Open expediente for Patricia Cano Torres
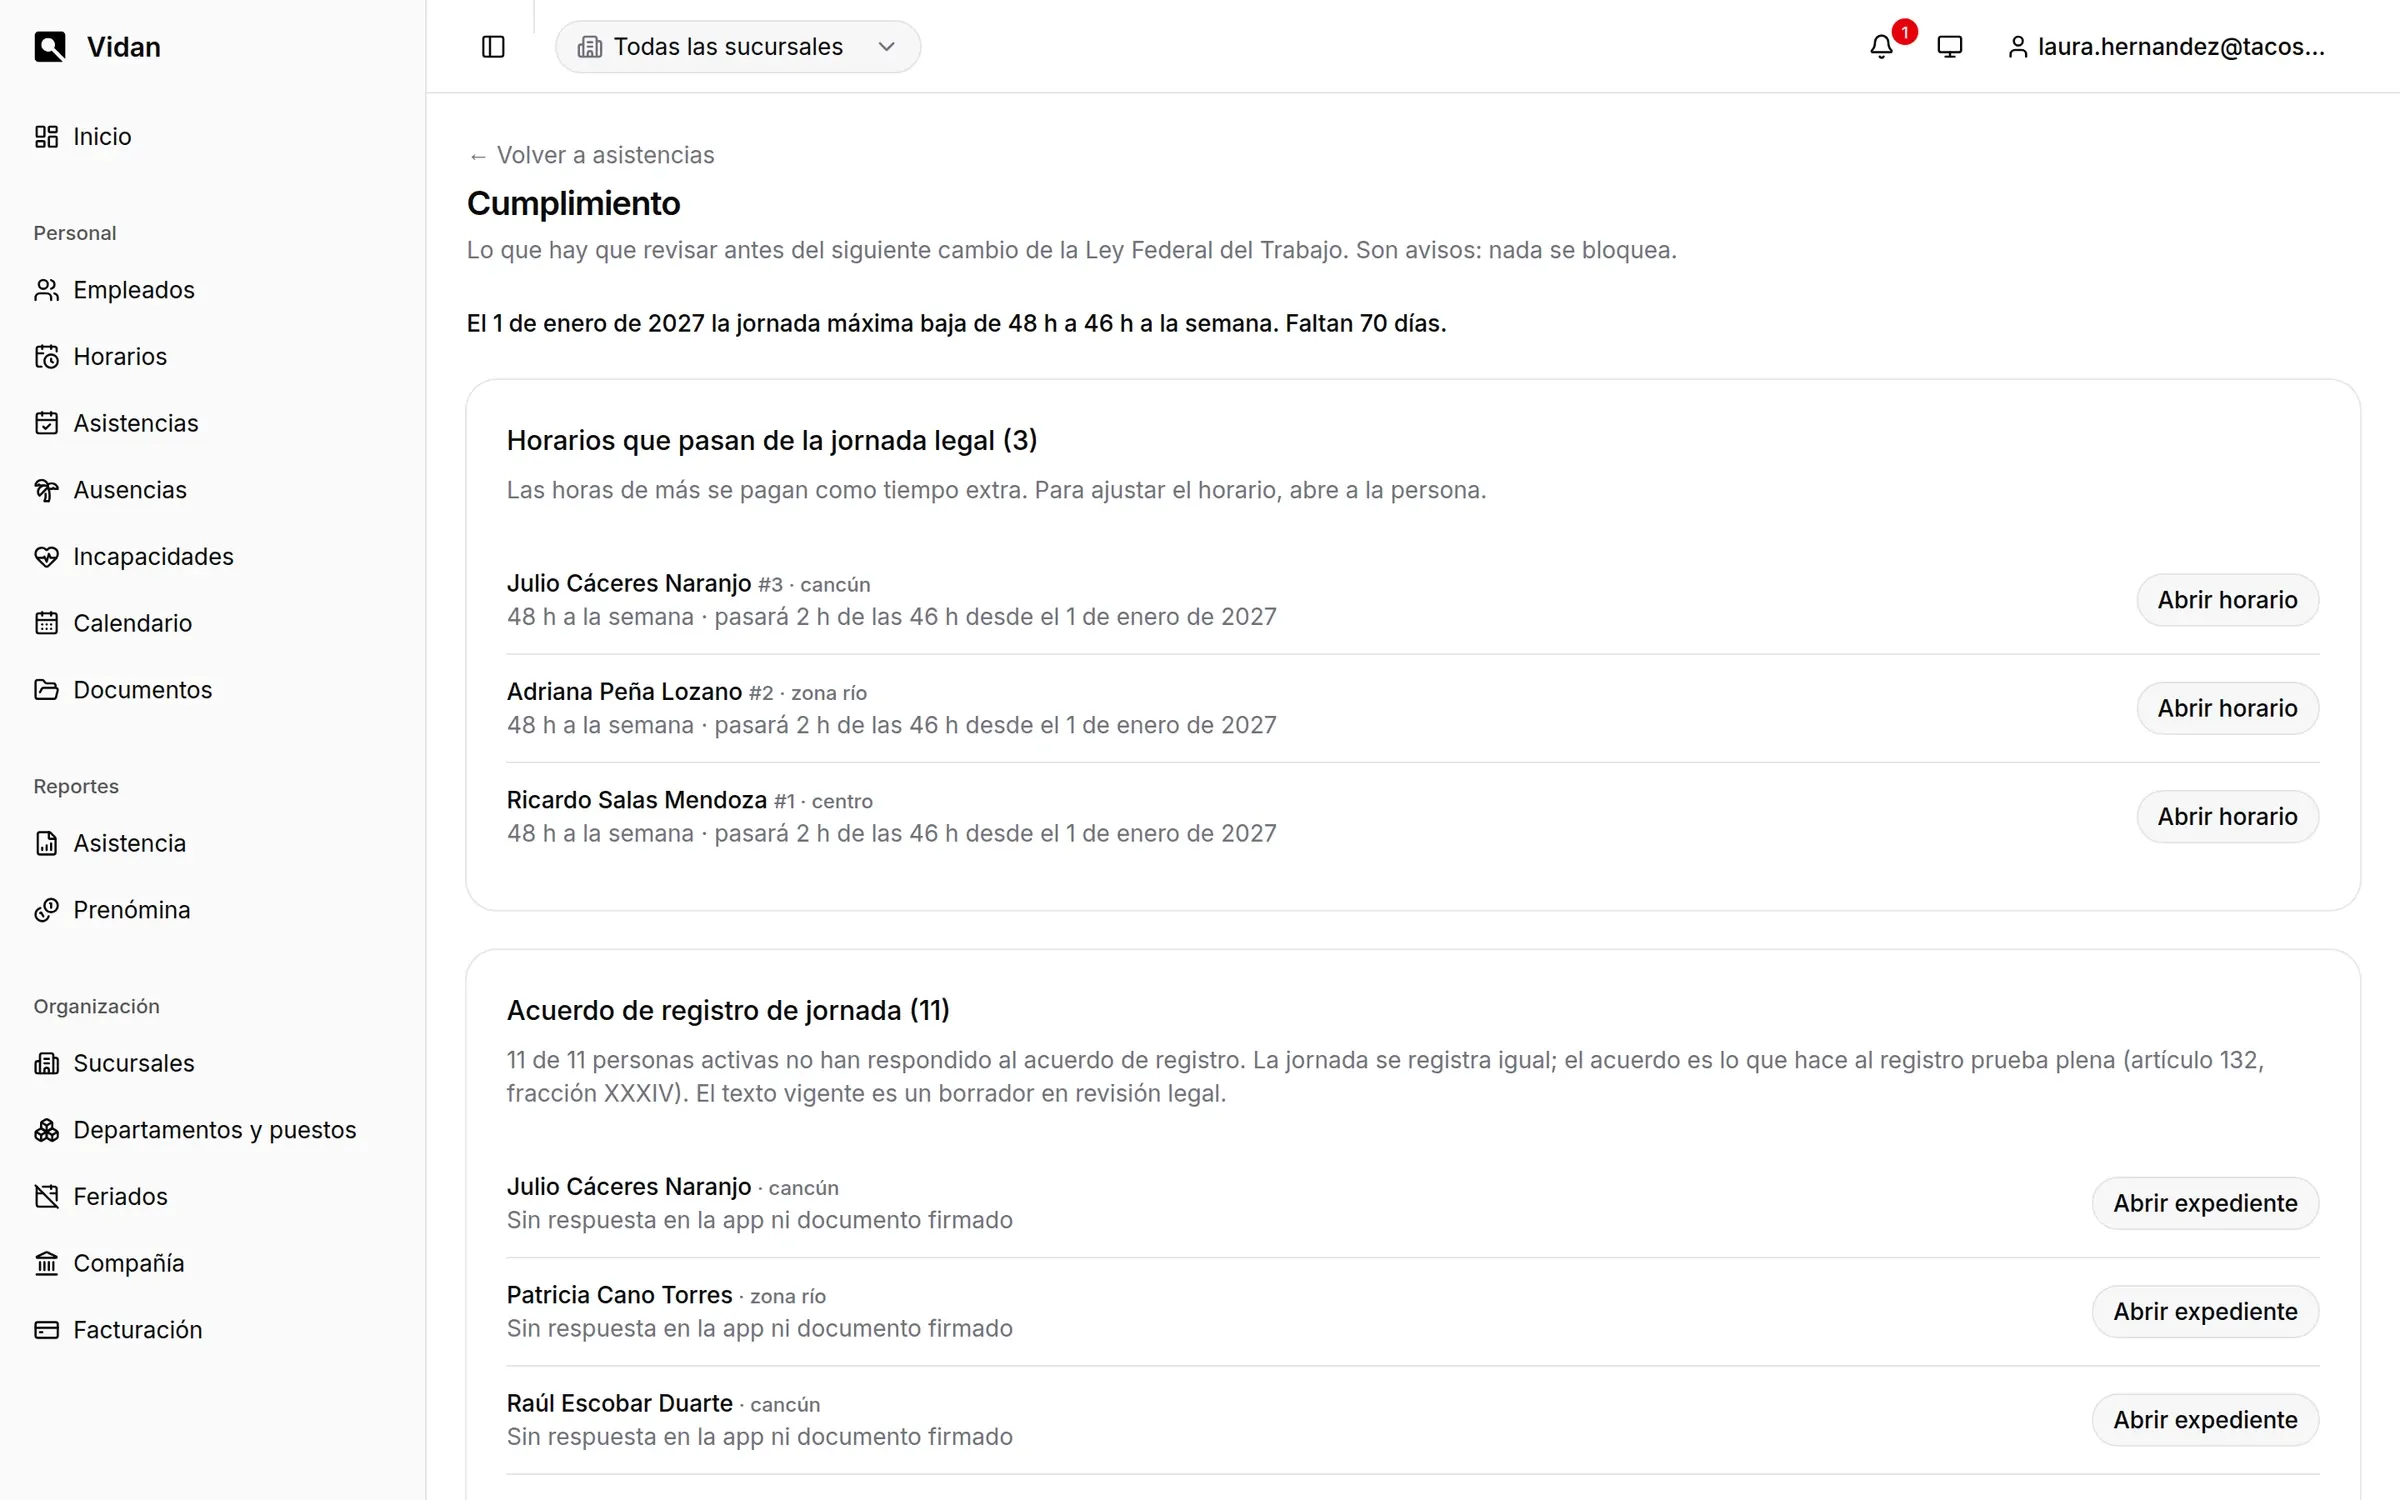Image resolution: width=2400 pixels, height=1500 pixels. click(x=2205, y=1312)
